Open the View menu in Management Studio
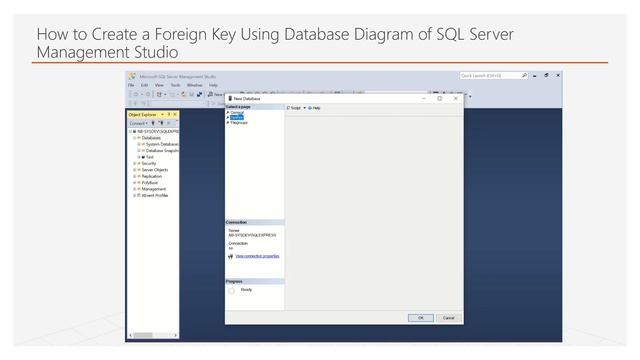This screenshot has width=640, height=360. [x=159, y=85]
